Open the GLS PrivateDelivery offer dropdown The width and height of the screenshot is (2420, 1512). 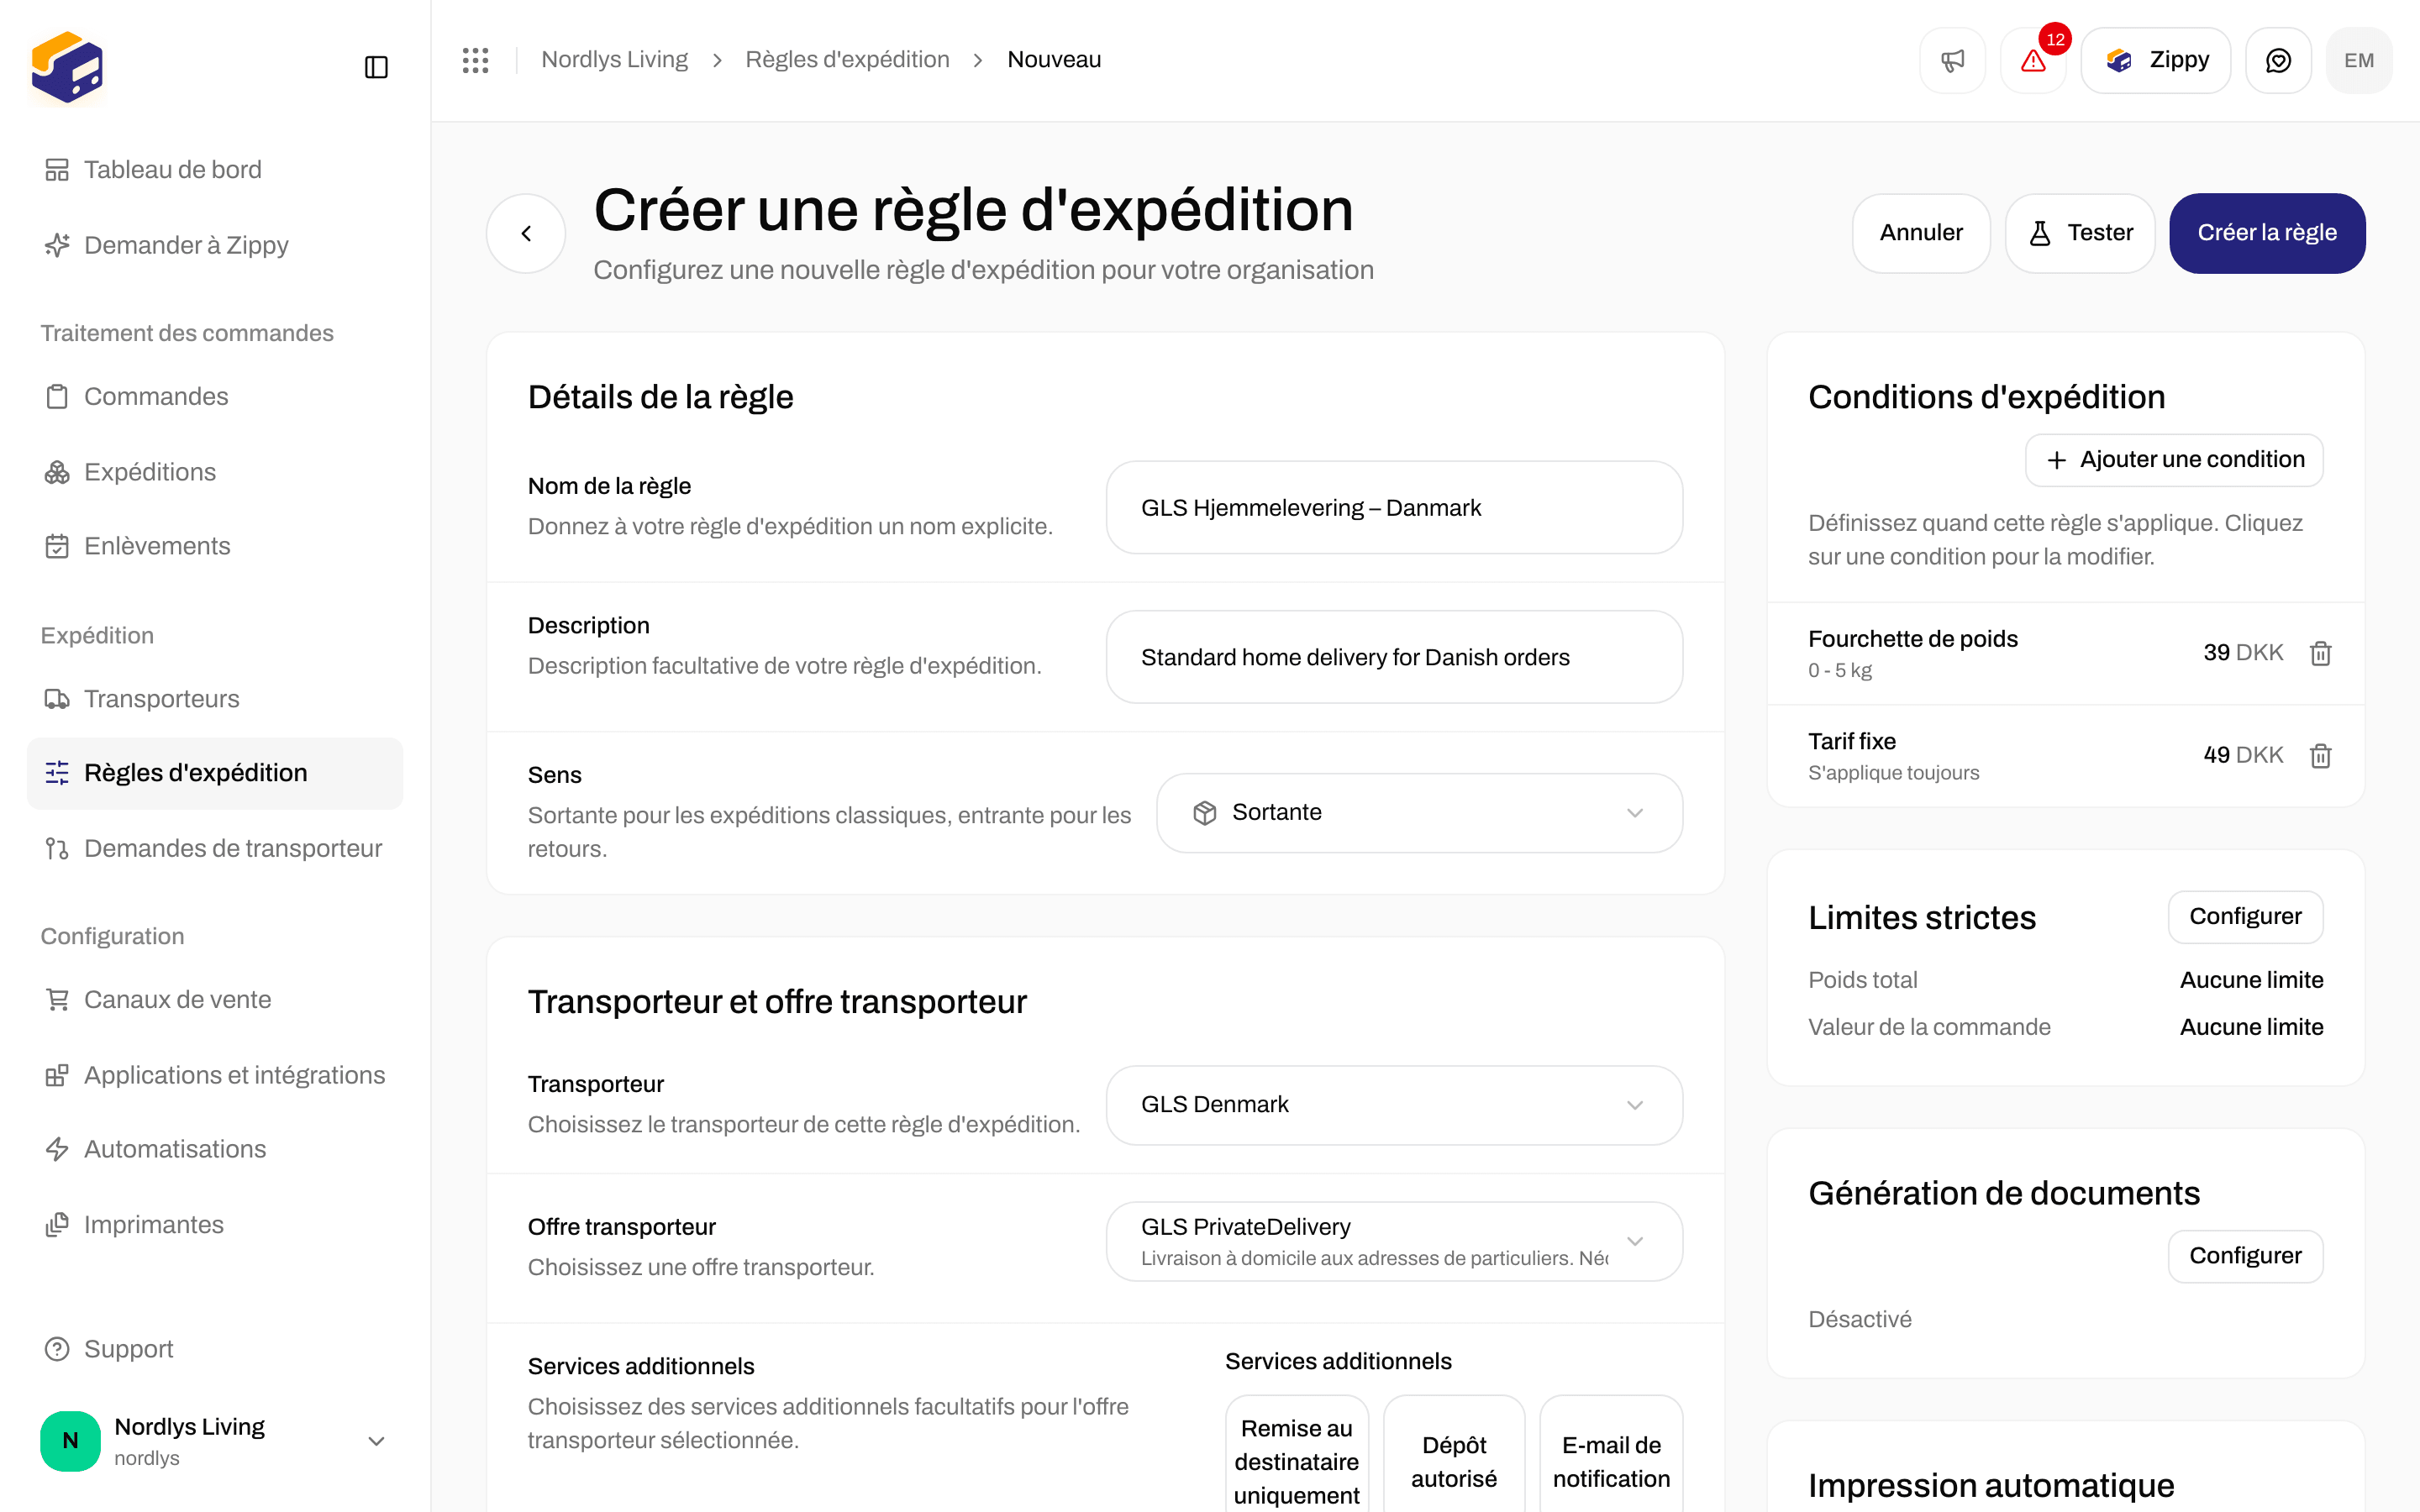coord(1394,1241)
